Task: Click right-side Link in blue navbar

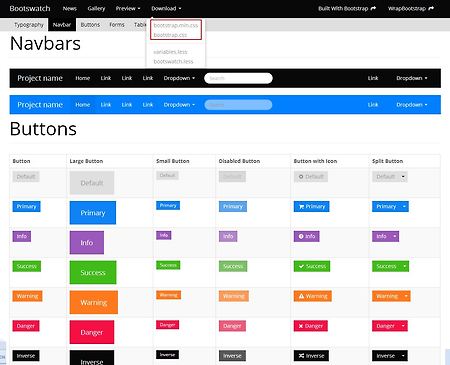Action: [373, 105]
